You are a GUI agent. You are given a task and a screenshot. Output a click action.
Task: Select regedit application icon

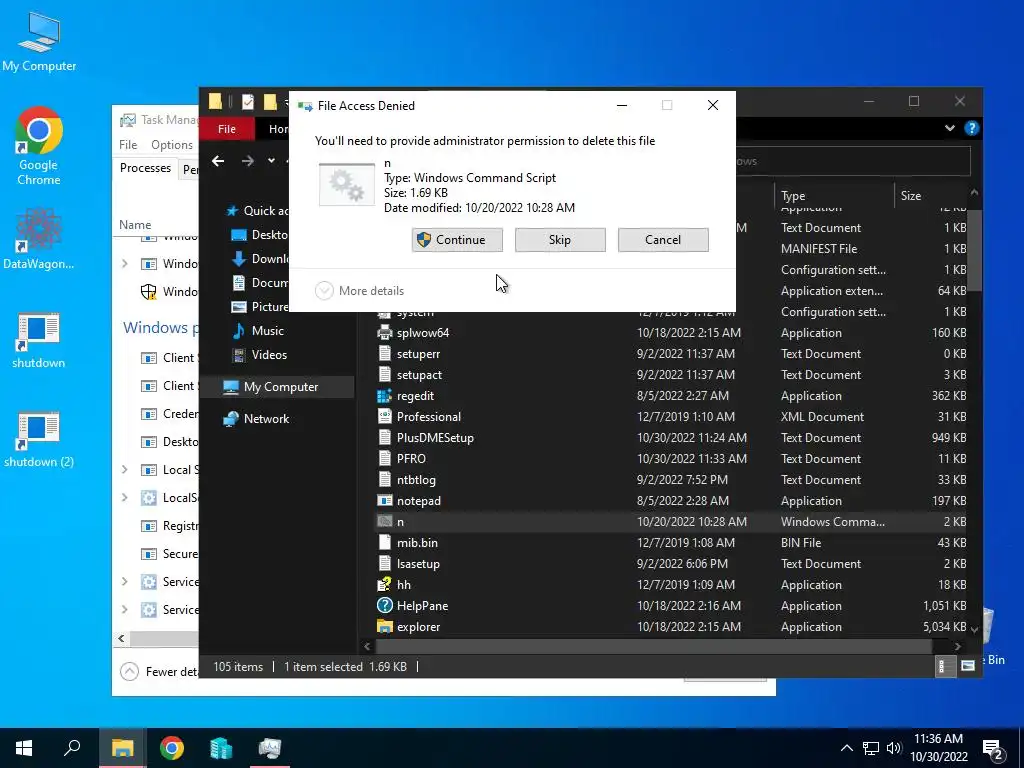coord(385,396)
